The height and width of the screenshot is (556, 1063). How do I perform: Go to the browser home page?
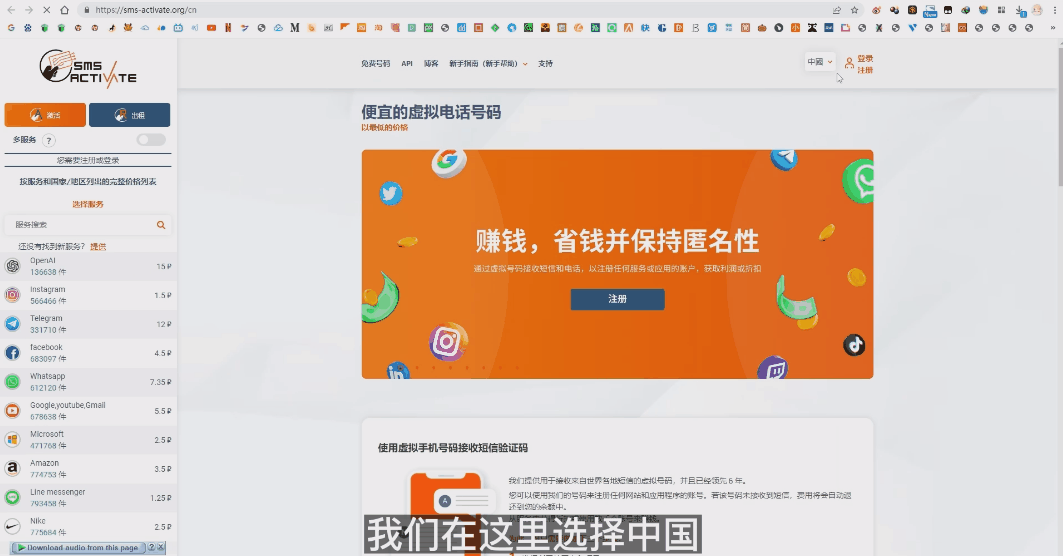point(64,10)
